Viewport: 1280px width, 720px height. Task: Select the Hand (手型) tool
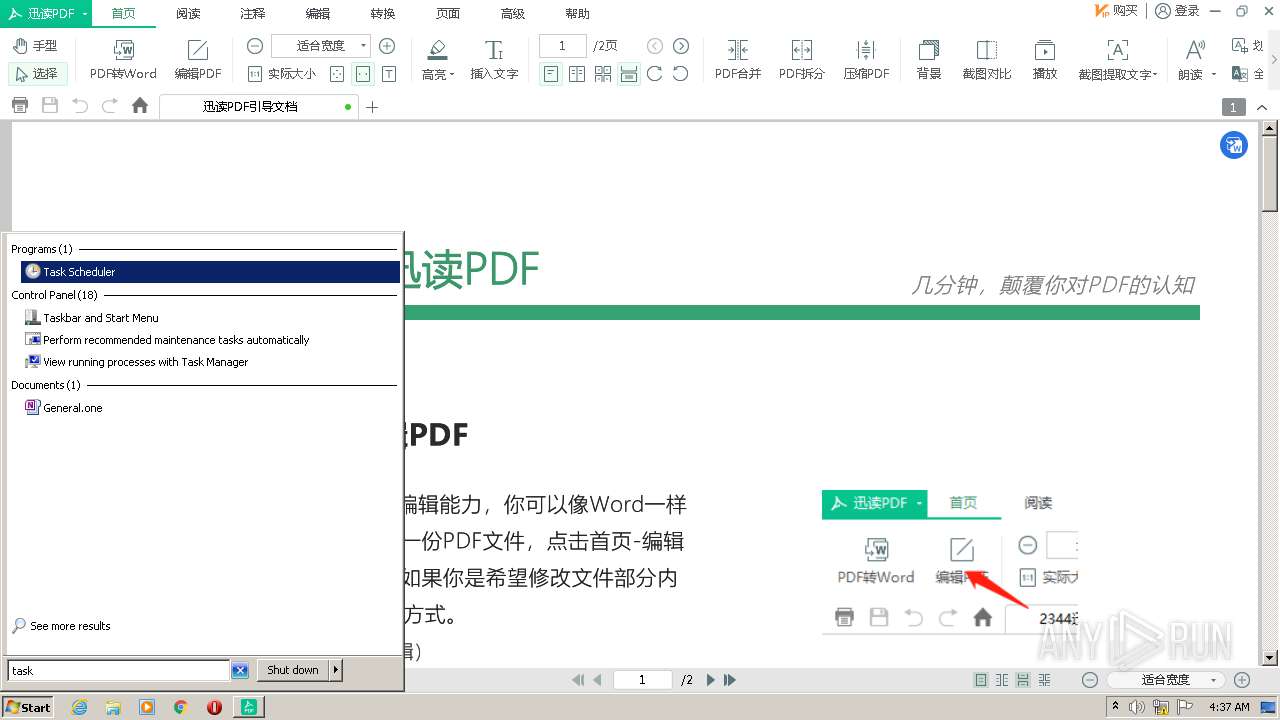click(x=36, y=46)
